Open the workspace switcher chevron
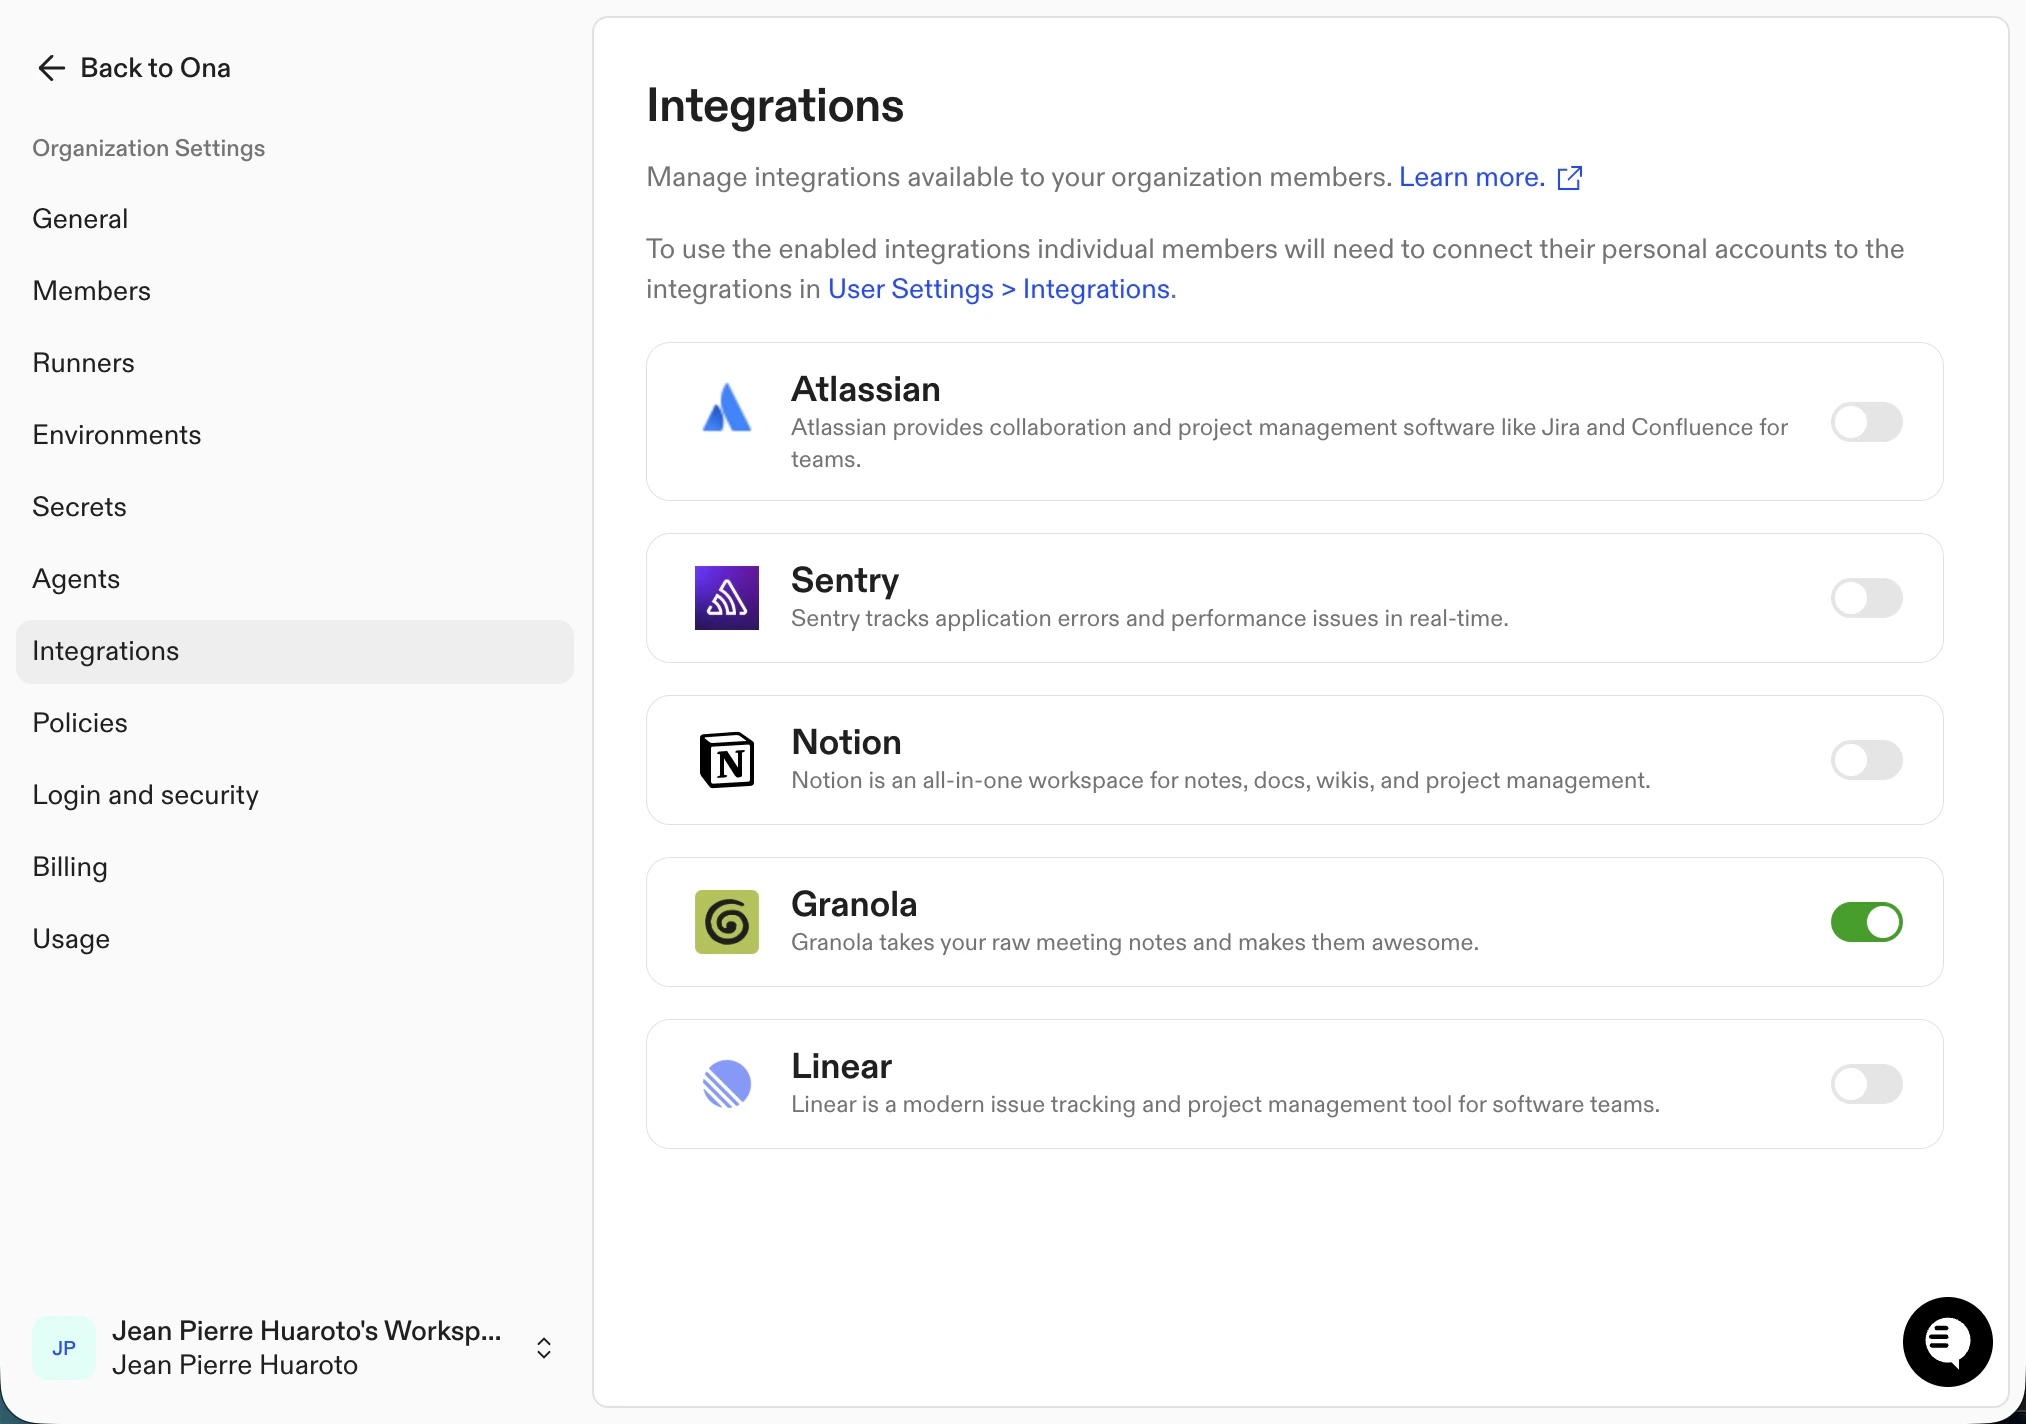Screen dimensions: 2026x1424 544,1347
